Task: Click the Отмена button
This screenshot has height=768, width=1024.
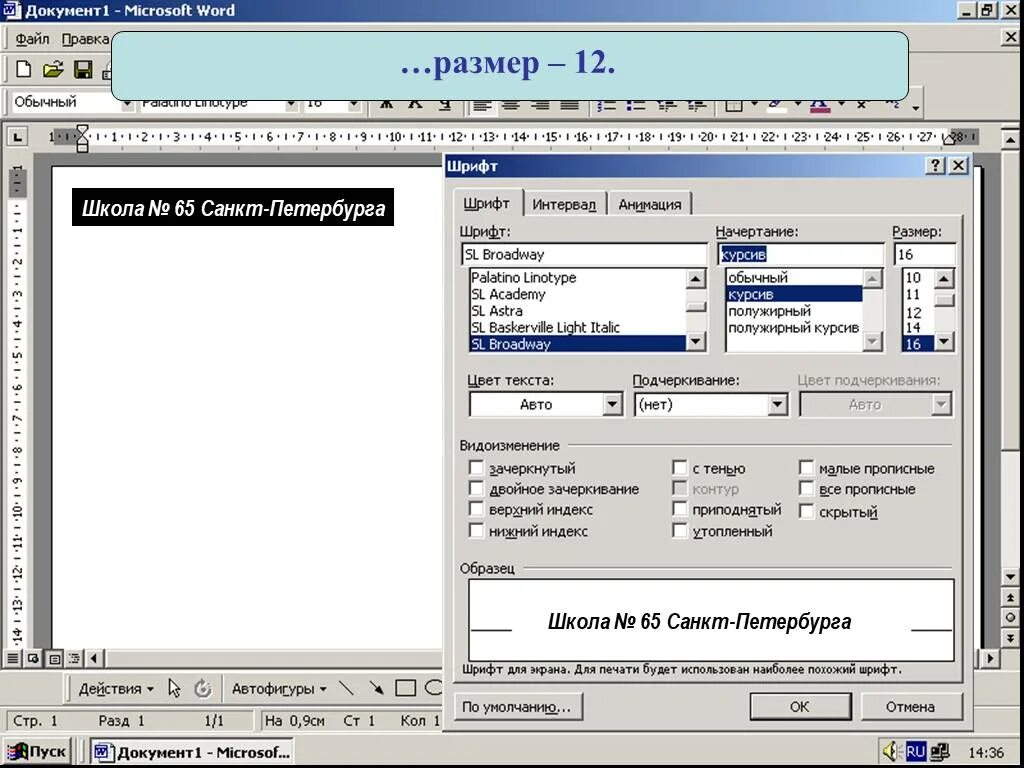Action: (910, 706)
